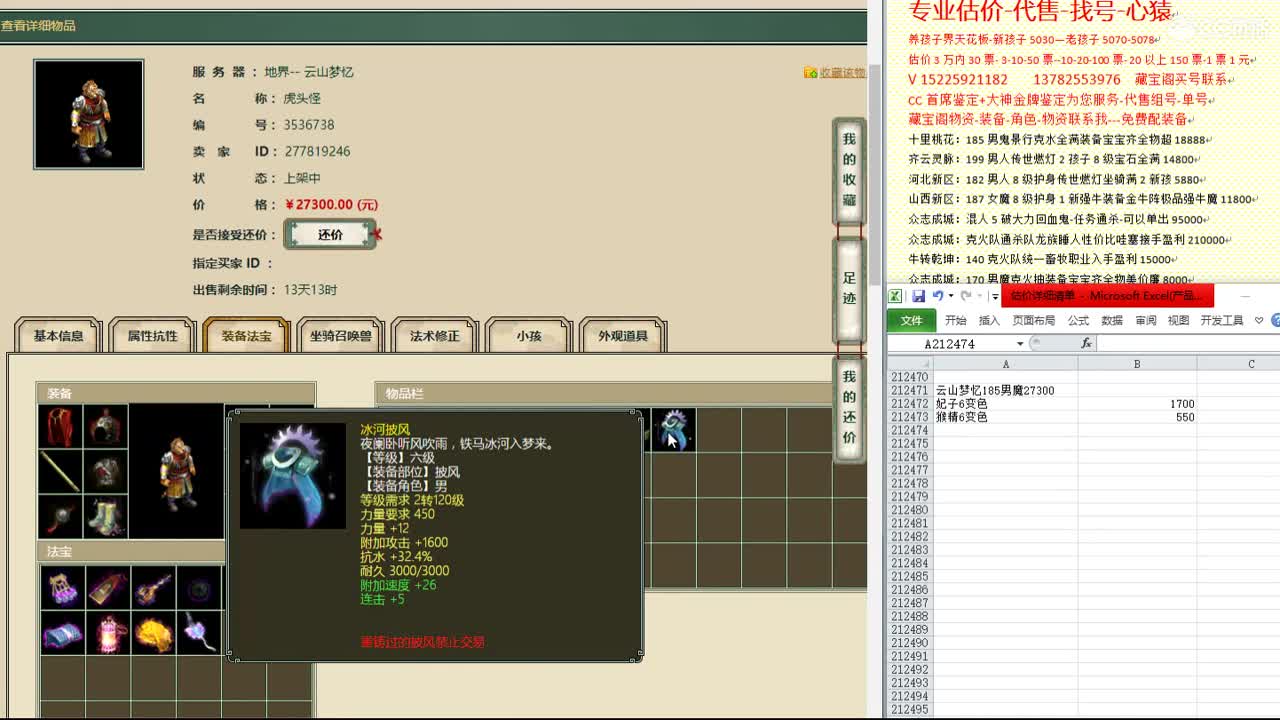Open the Excel 视图 ribbon tab

point(1179,320)
